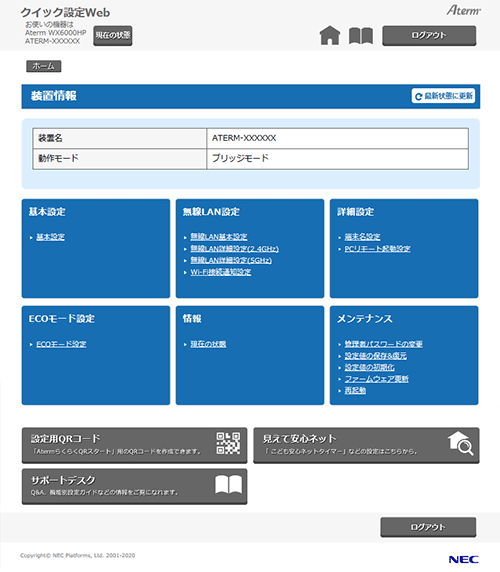Click the Aterm logo at top right
The width and height of the screenshot is (500, 572).
pos(464,10)
